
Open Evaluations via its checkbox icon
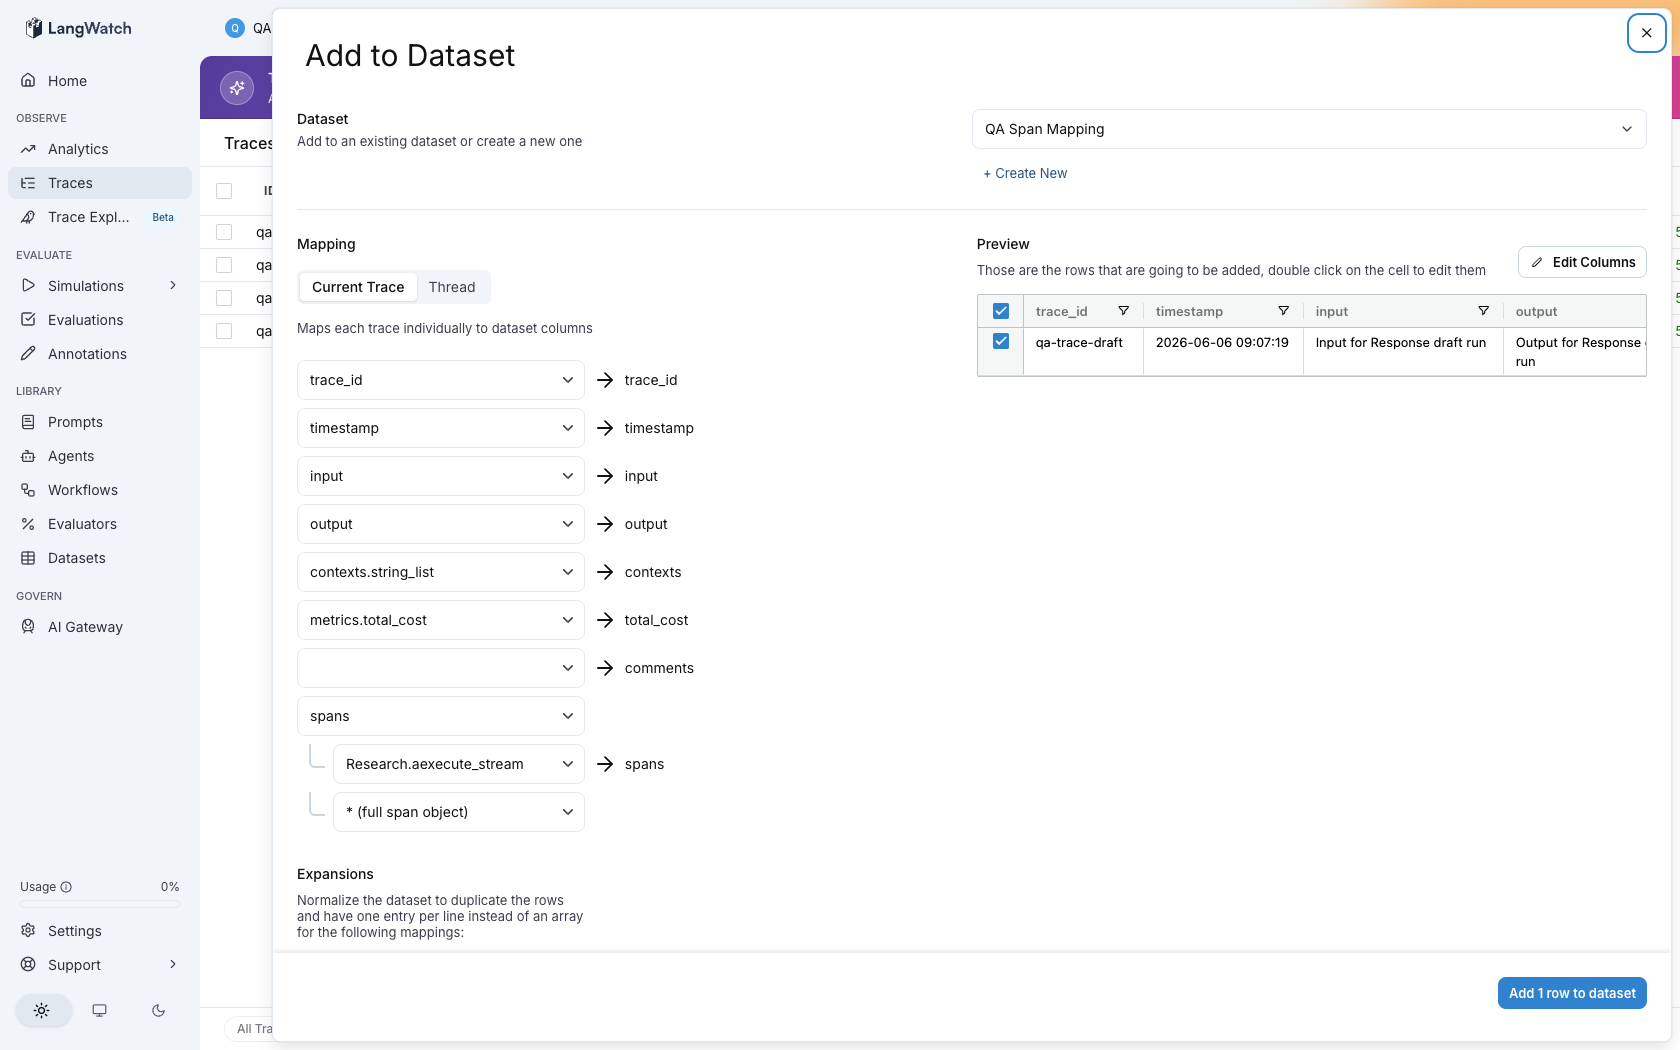[x=28, y=320]
